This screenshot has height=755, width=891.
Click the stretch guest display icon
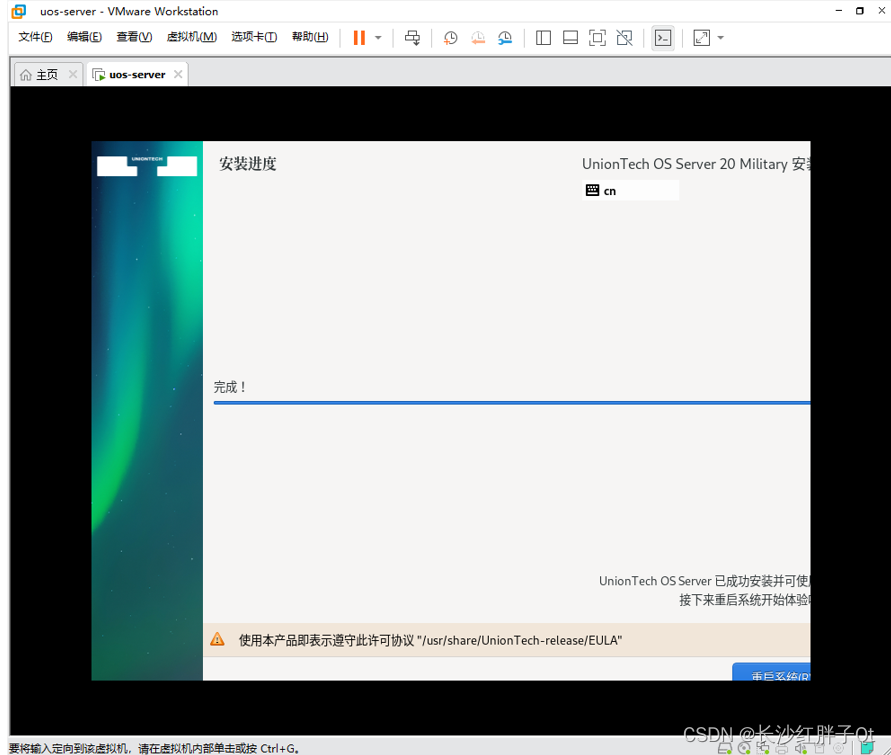702,38
